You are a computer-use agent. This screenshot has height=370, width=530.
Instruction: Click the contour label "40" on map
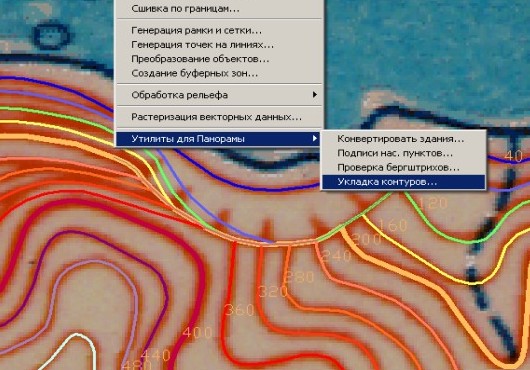pyautogui.click(x=513, y=156)
